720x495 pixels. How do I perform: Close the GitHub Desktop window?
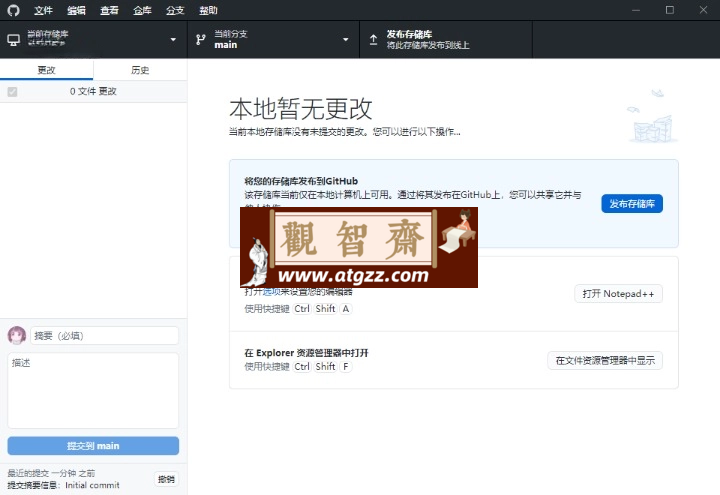[703, 10]
